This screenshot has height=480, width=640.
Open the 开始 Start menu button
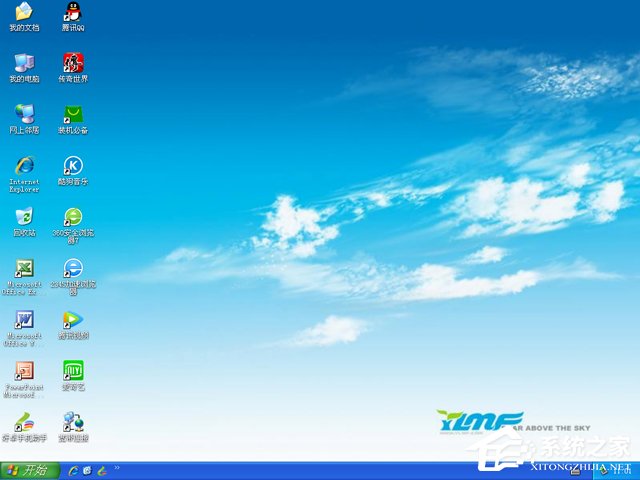(29, 470)
